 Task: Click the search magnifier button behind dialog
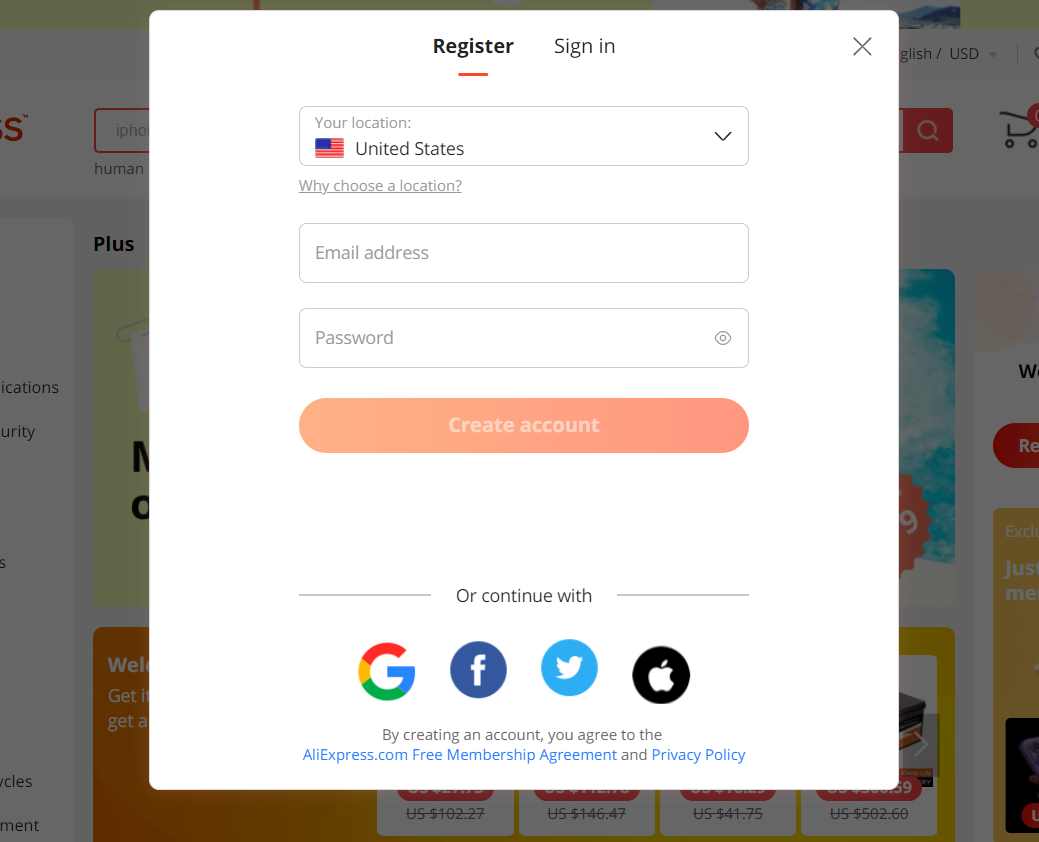tap(927, 131)
